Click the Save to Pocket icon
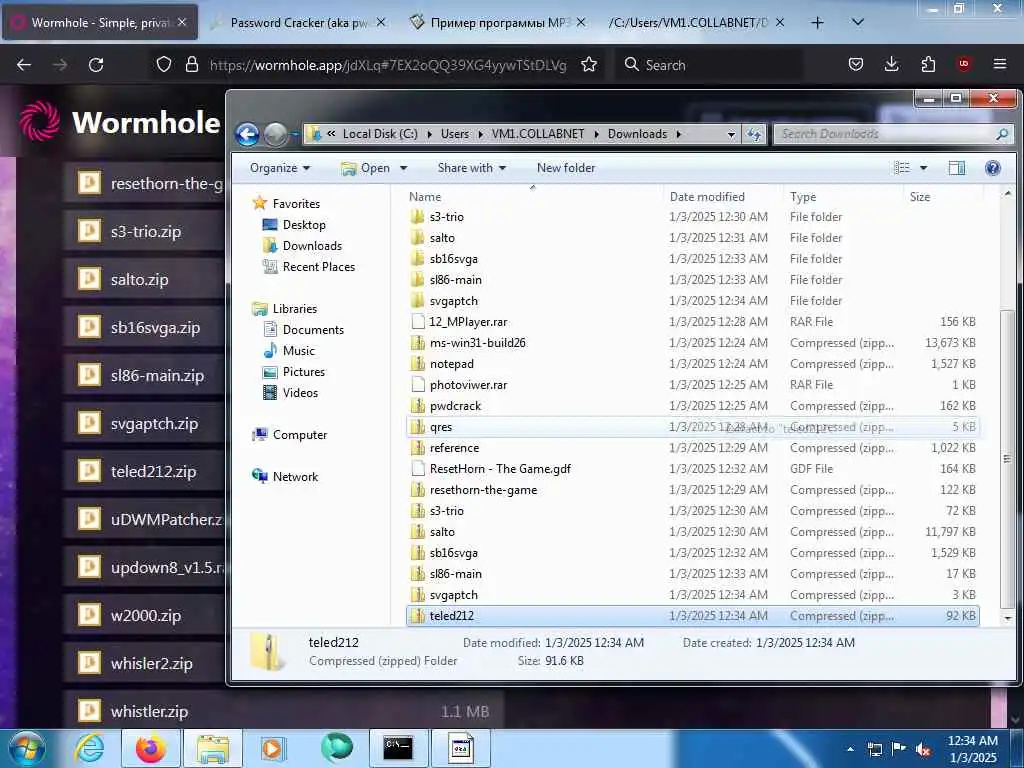This screenshot has width=1024, height=768. (856, 64)
